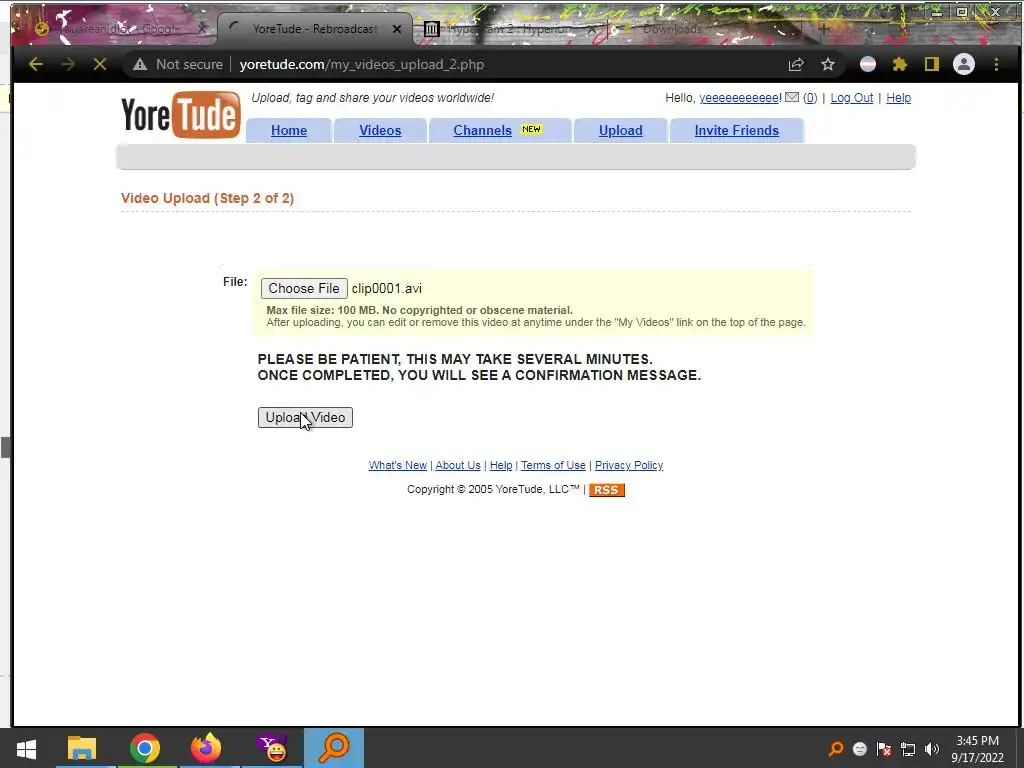
Task: Go back using browser back arrow
Action: (36, 64)
